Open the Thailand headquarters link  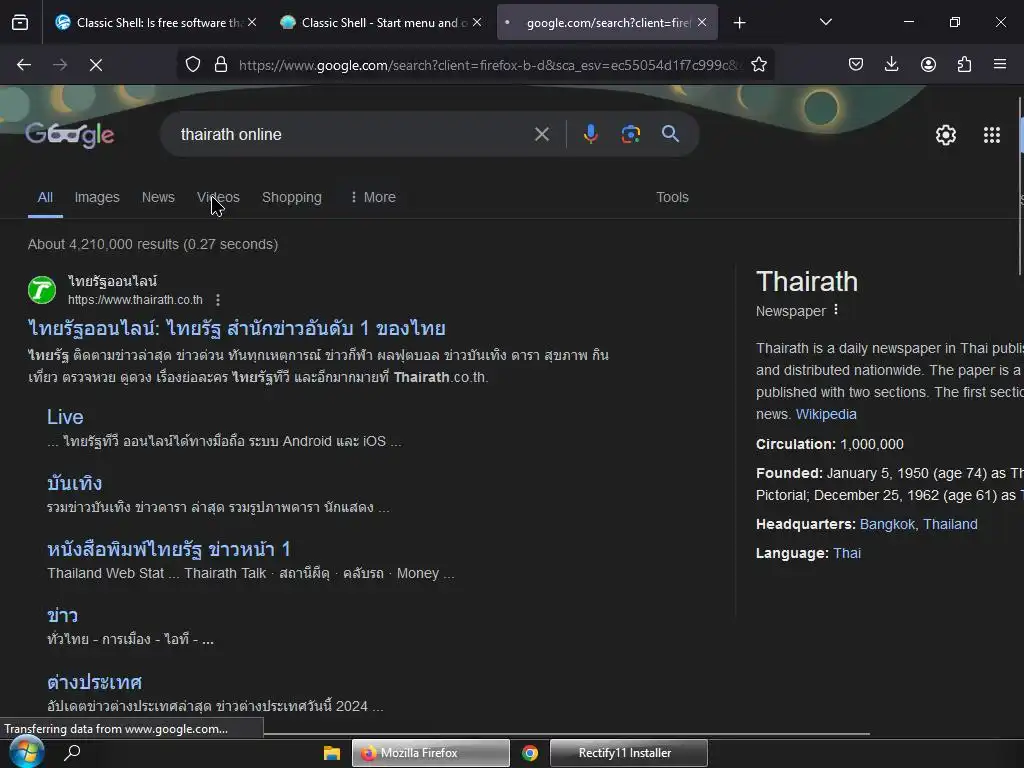950,524
